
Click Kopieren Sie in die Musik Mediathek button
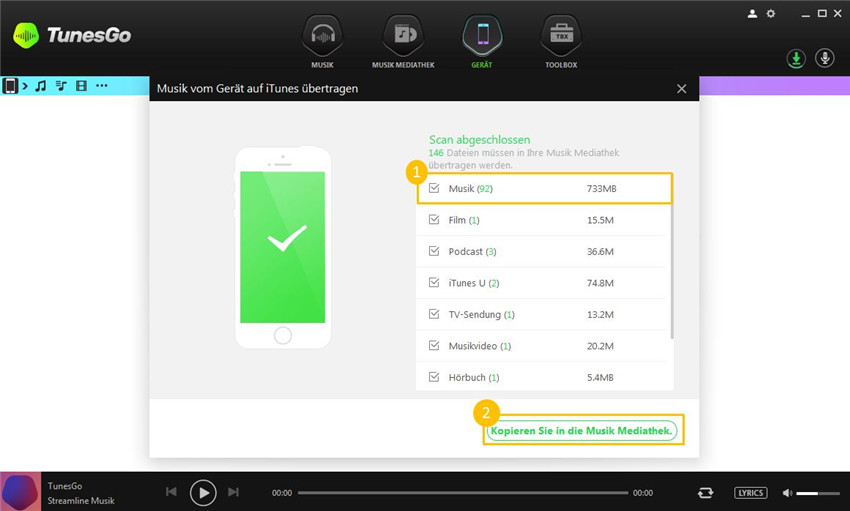coord(582,431)
